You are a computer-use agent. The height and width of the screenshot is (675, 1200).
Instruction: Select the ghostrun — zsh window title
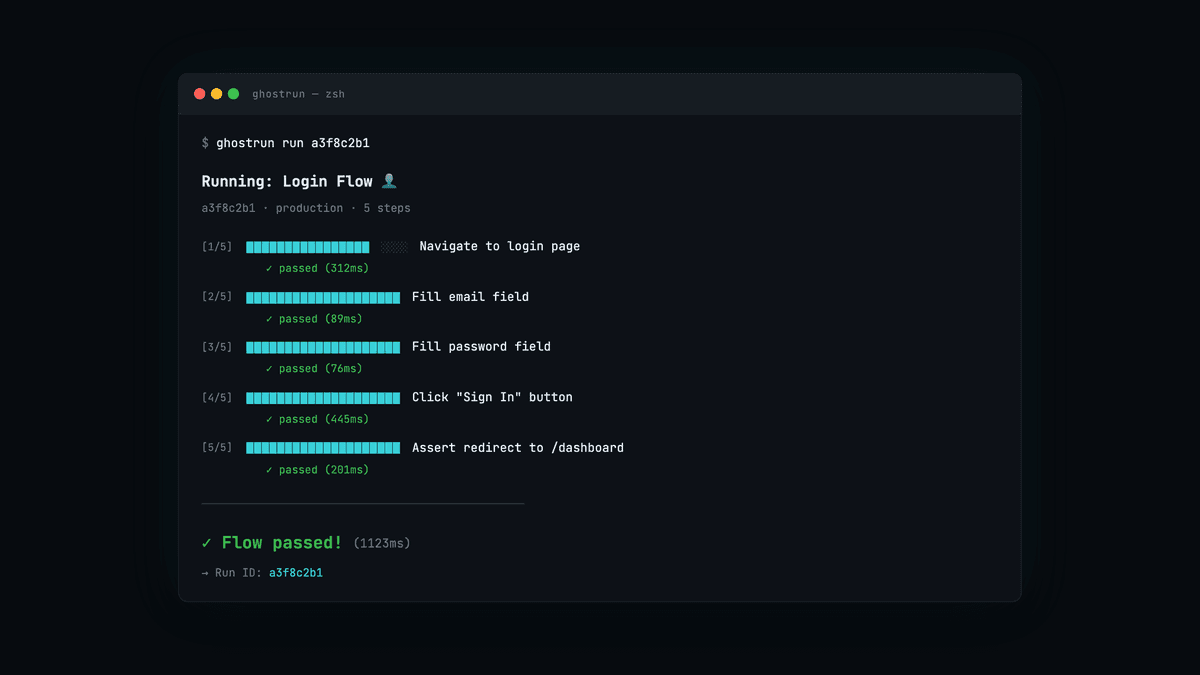pyautogui.click(x=298, y=94)
